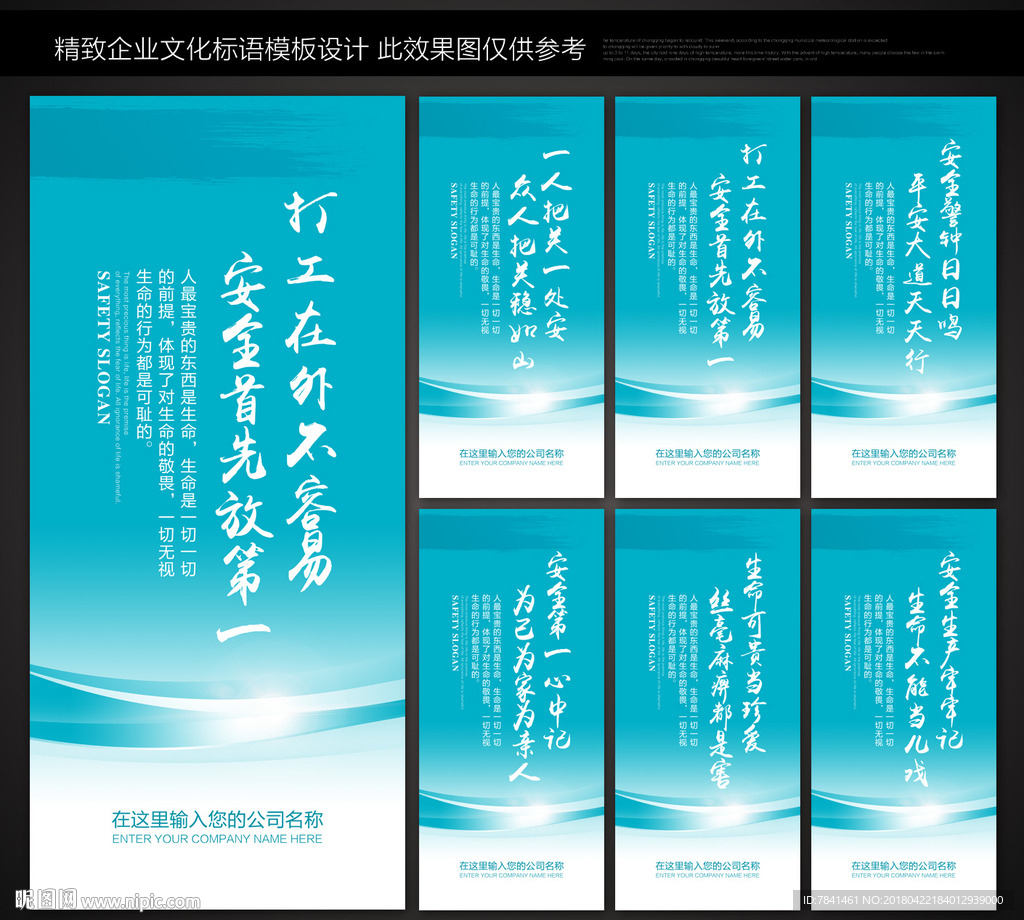Click the header title 精致企业文化标语模板设计
The height and width of the screenshot is (920, 1024).
click(x=211, y=50)
